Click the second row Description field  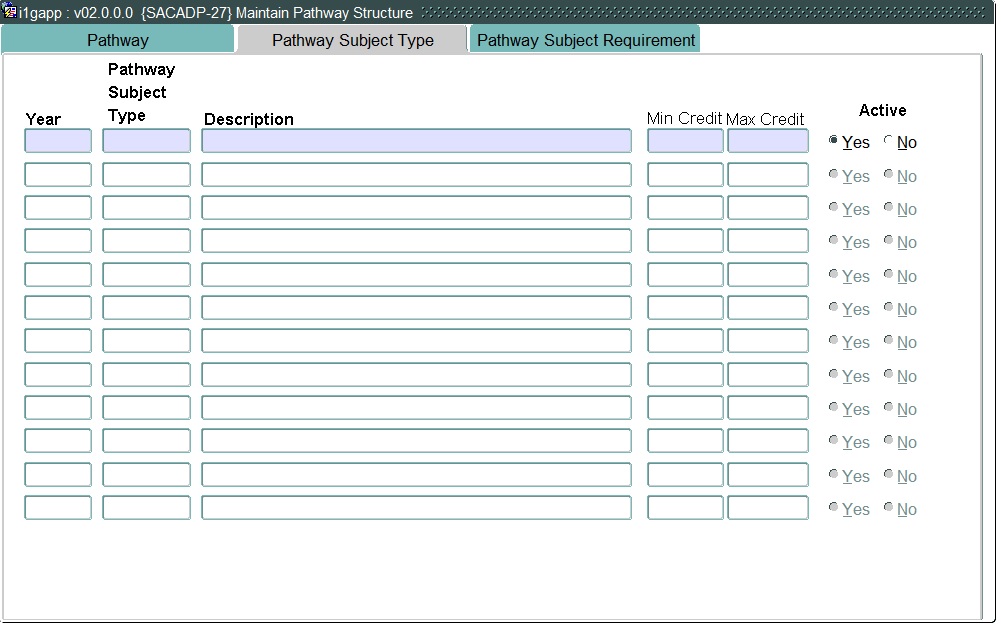click(x=416, y=175)
